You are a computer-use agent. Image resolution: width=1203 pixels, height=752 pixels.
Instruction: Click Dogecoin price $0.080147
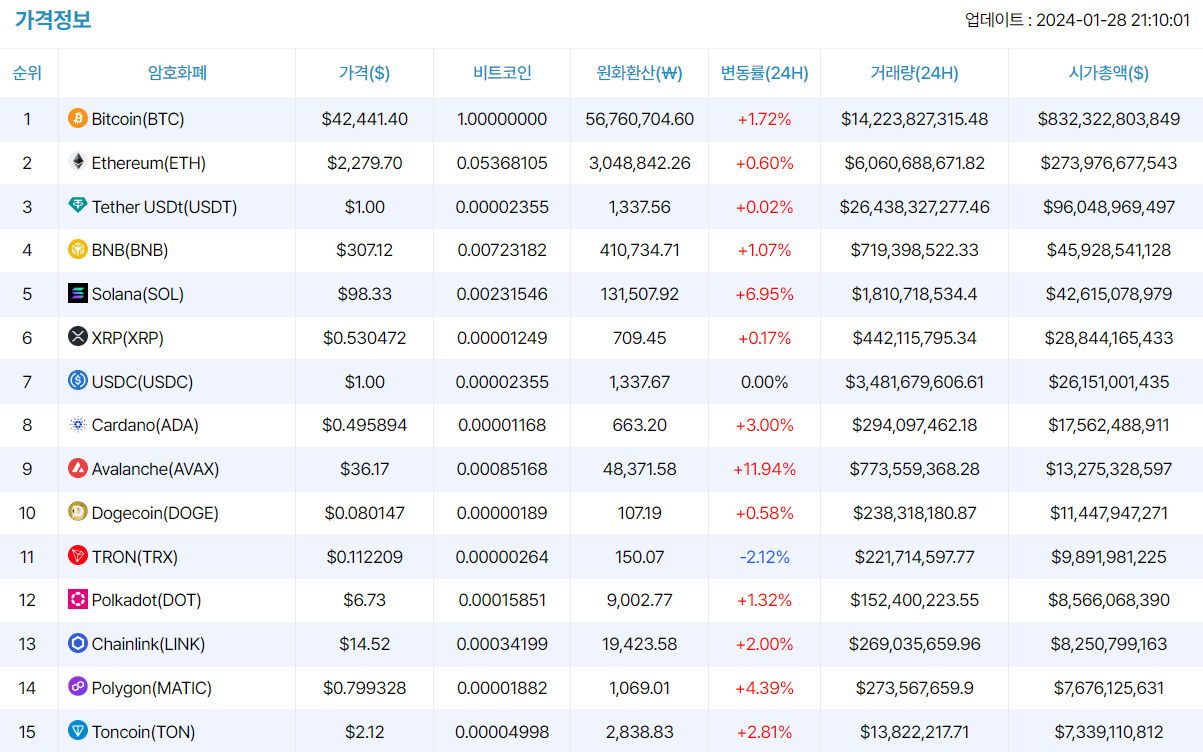click(365, 513)
